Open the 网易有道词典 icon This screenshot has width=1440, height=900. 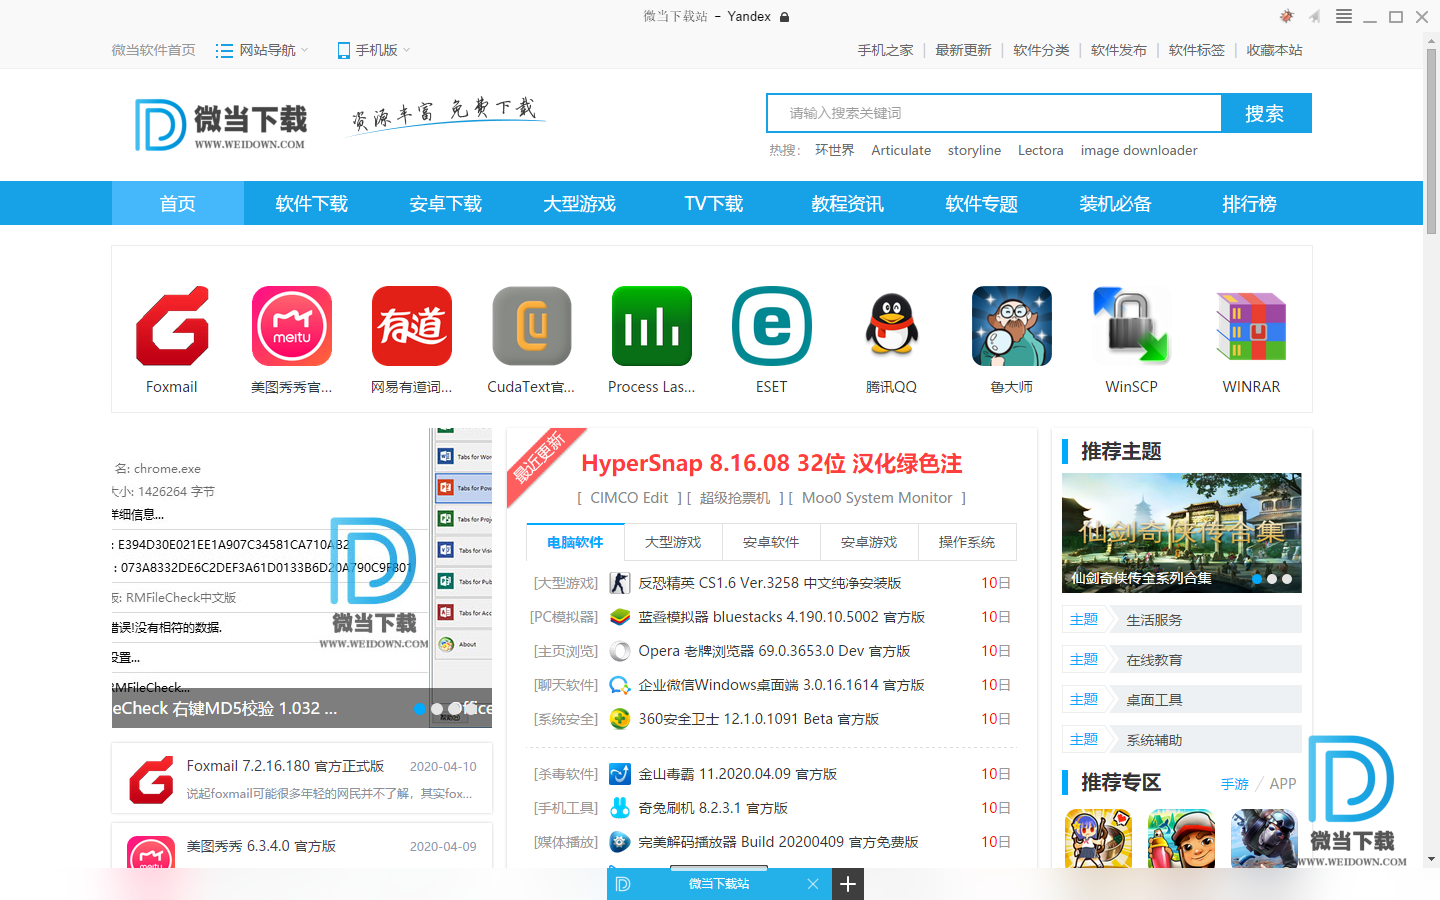(x=412, y=326)
